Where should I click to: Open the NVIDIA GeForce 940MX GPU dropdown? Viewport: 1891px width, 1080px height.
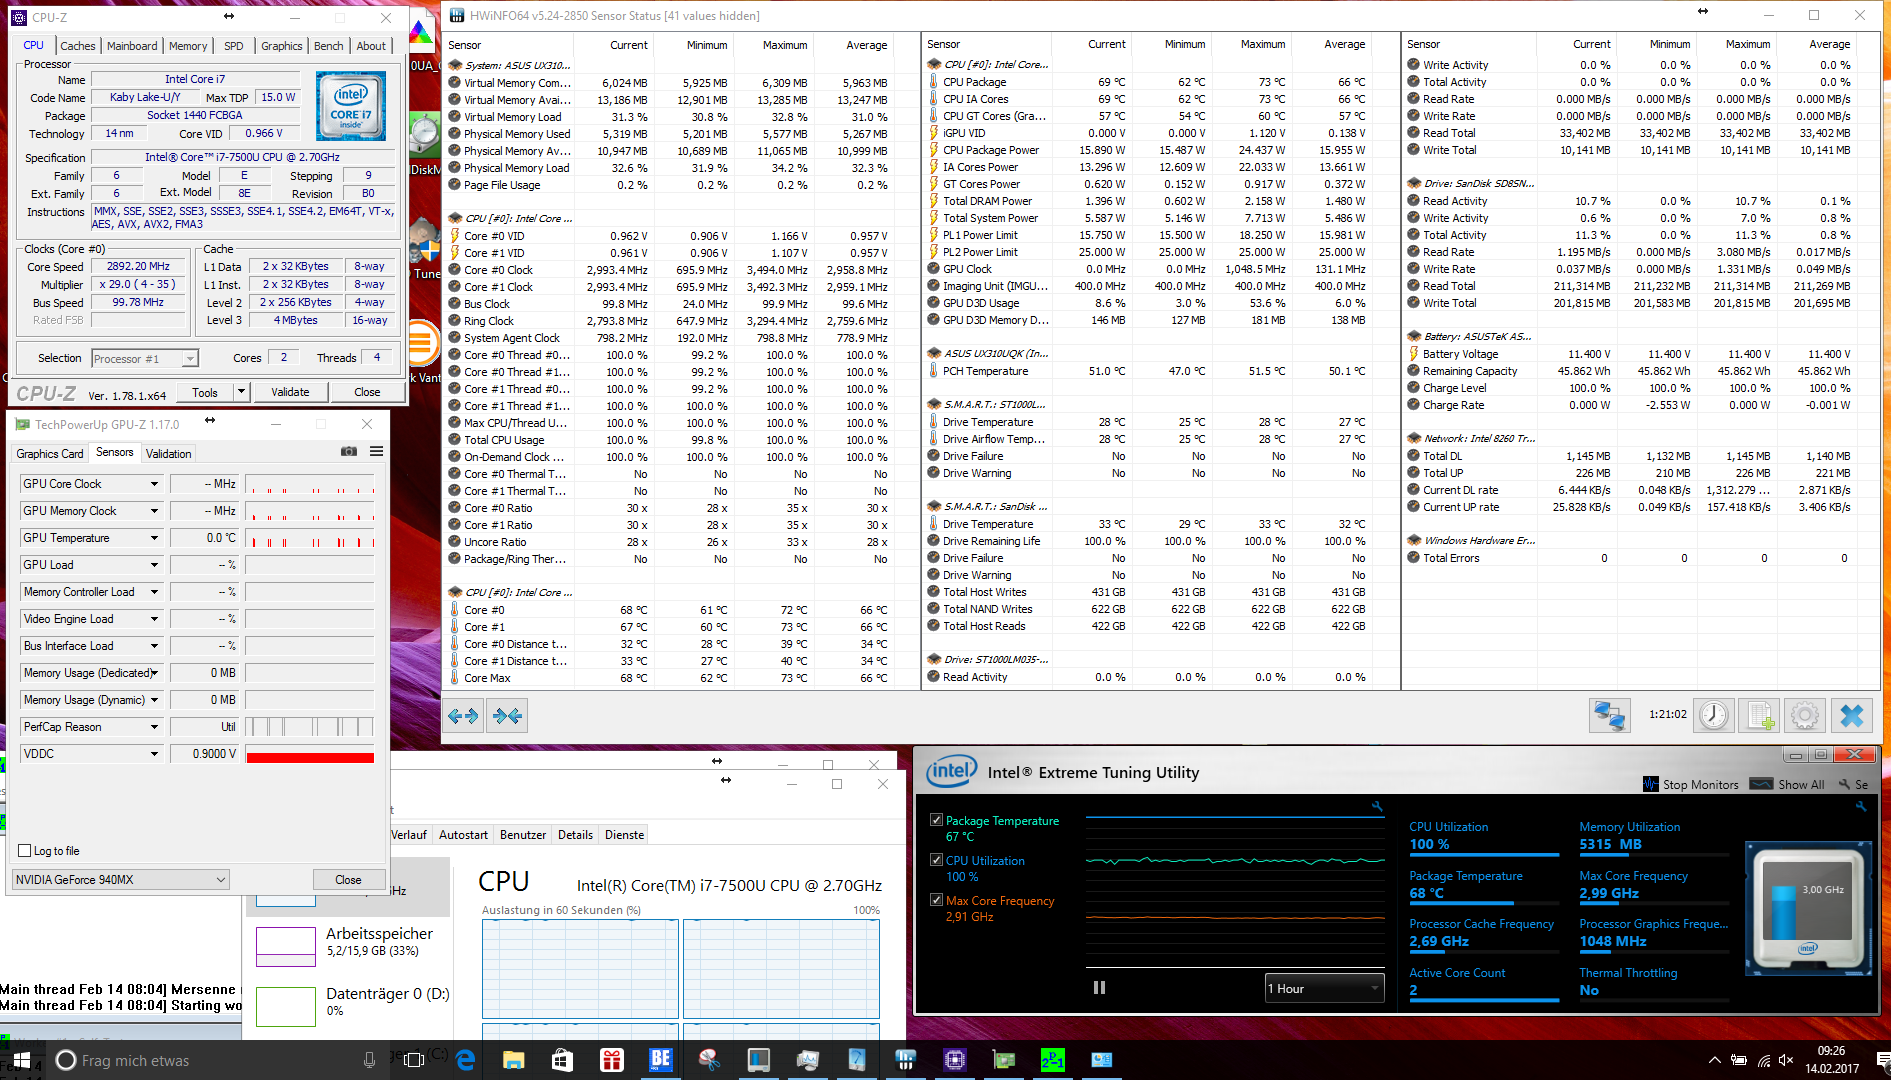pos(120,880)
